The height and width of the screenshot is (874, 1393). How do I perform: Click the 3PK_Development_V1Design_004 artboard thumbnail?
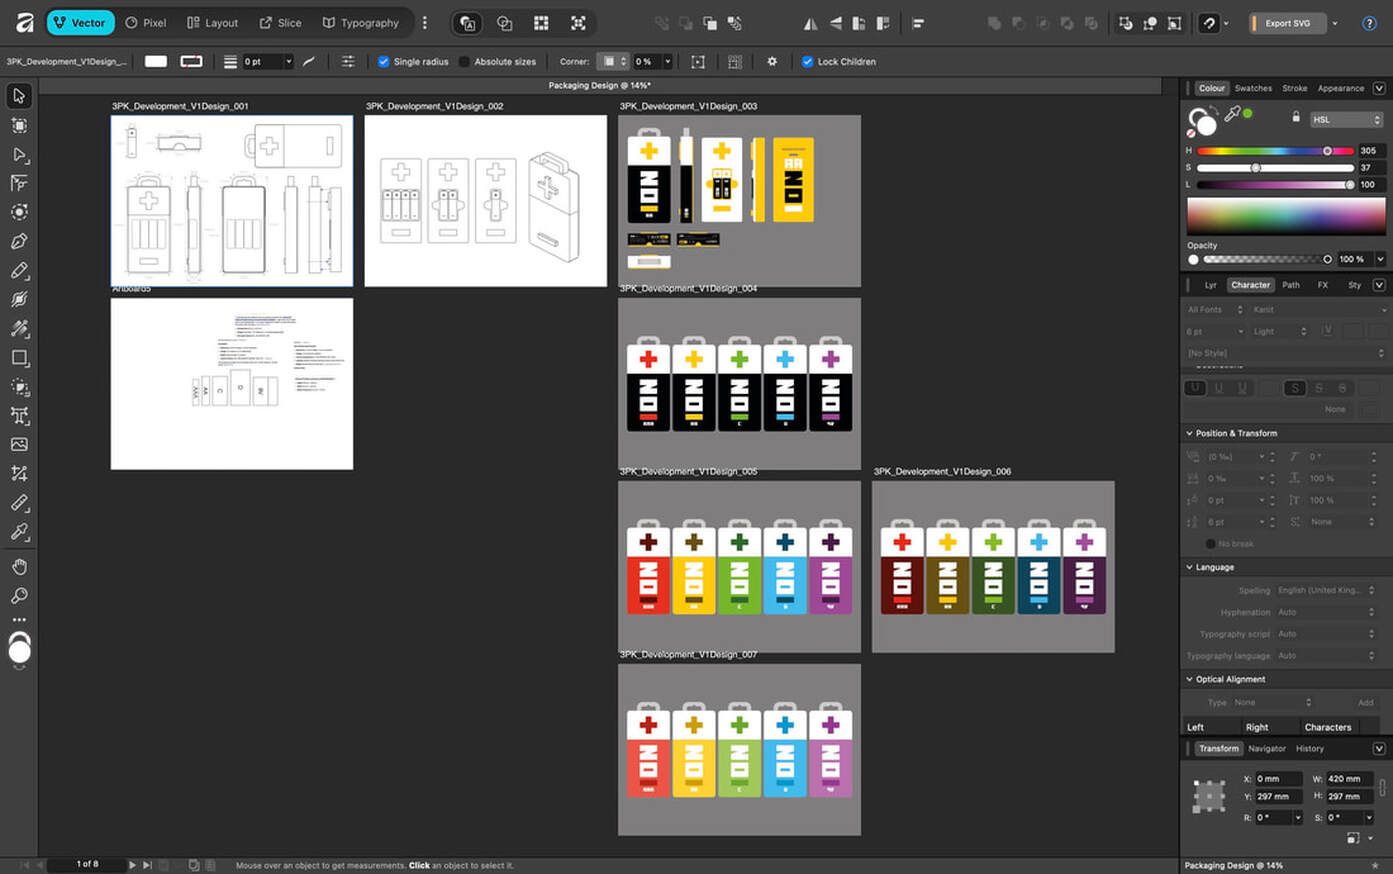pyautogui.click(x=739, y=383)
